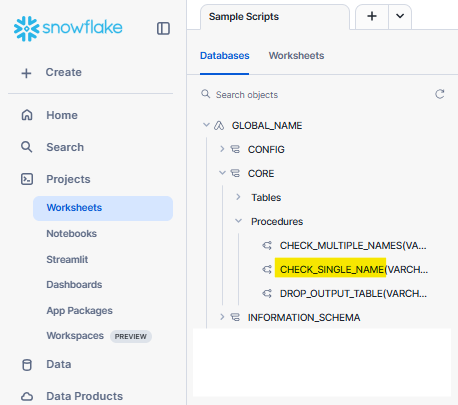The image size is (458, 405).
Task: Select the Procedures folder label
Action: click(x=277, y=222)
